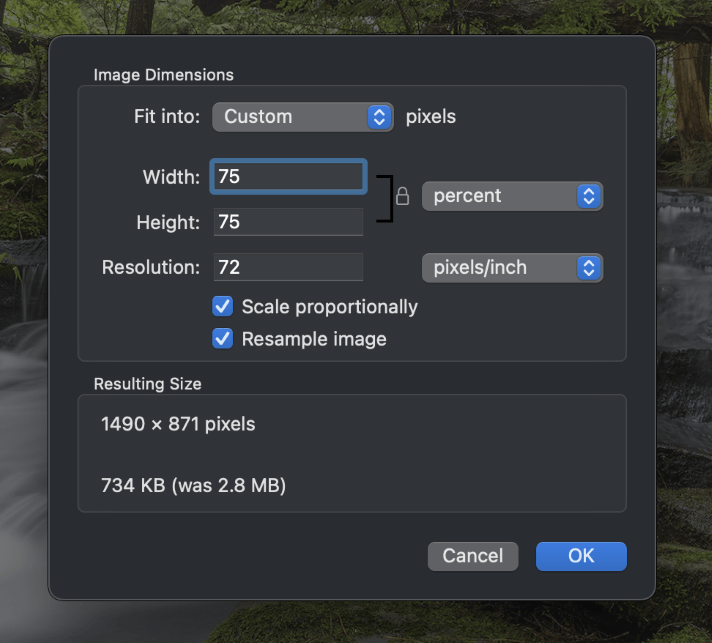712x643 pixels.
Task: Open the pixels/inch resolution dropdown
Action: click(512, 268)
